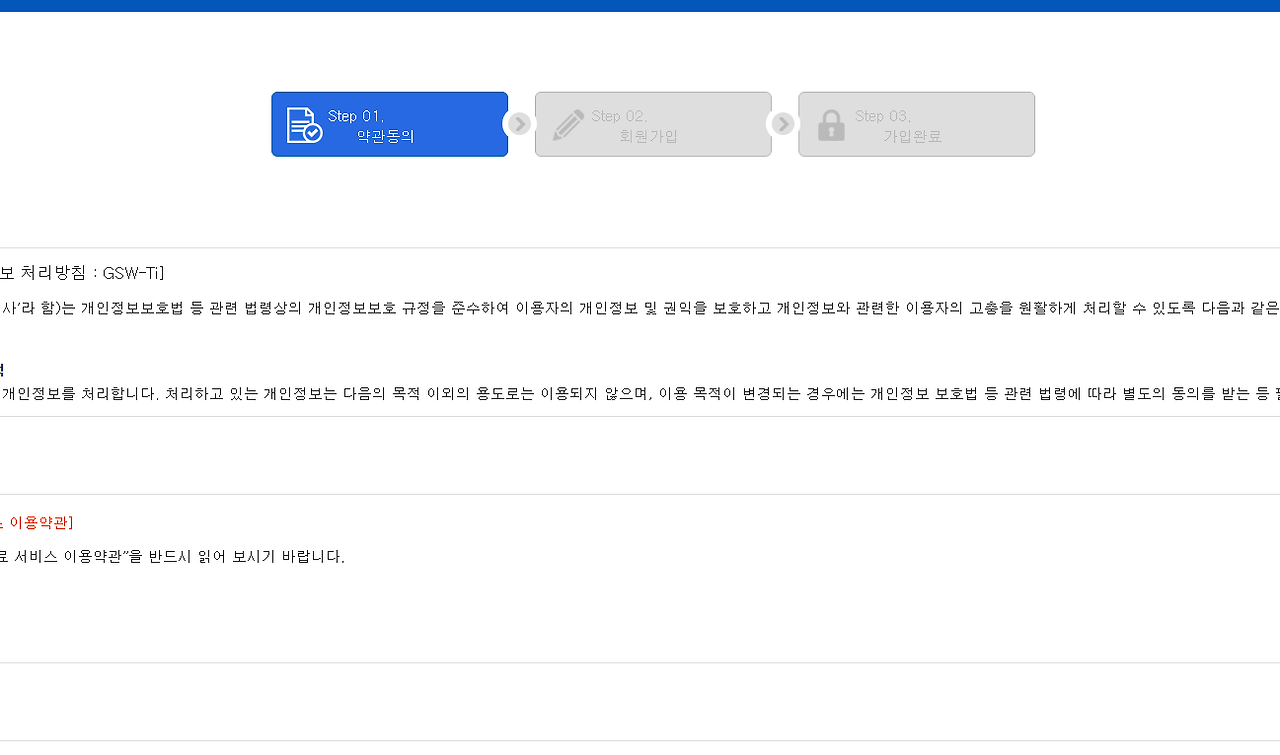The height and width of the screenshot is (755, 1280).
Task: Click the gray pencil icon for 회원가입
Action: point(568,123)
